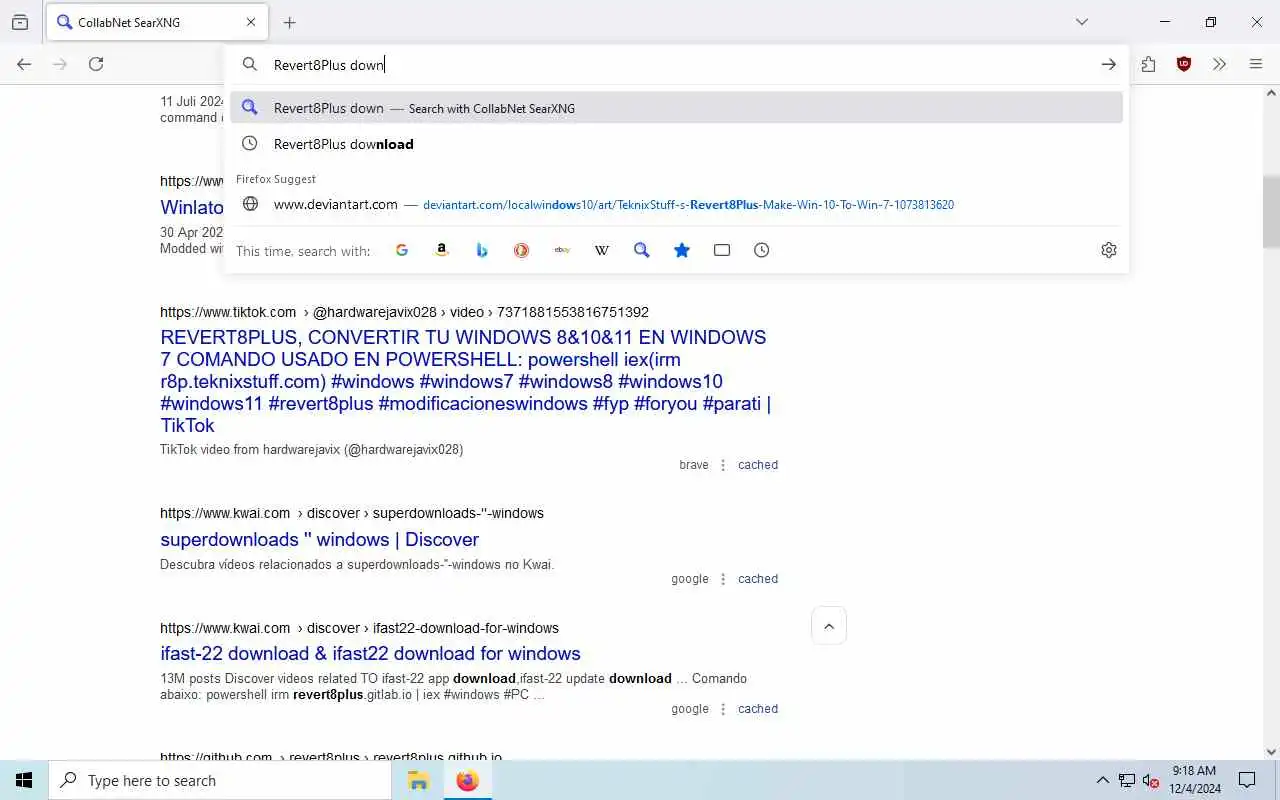Close the CollabNet SearXNG tab
Viewport: 1280px width, 800px height.
click(251, 22)
